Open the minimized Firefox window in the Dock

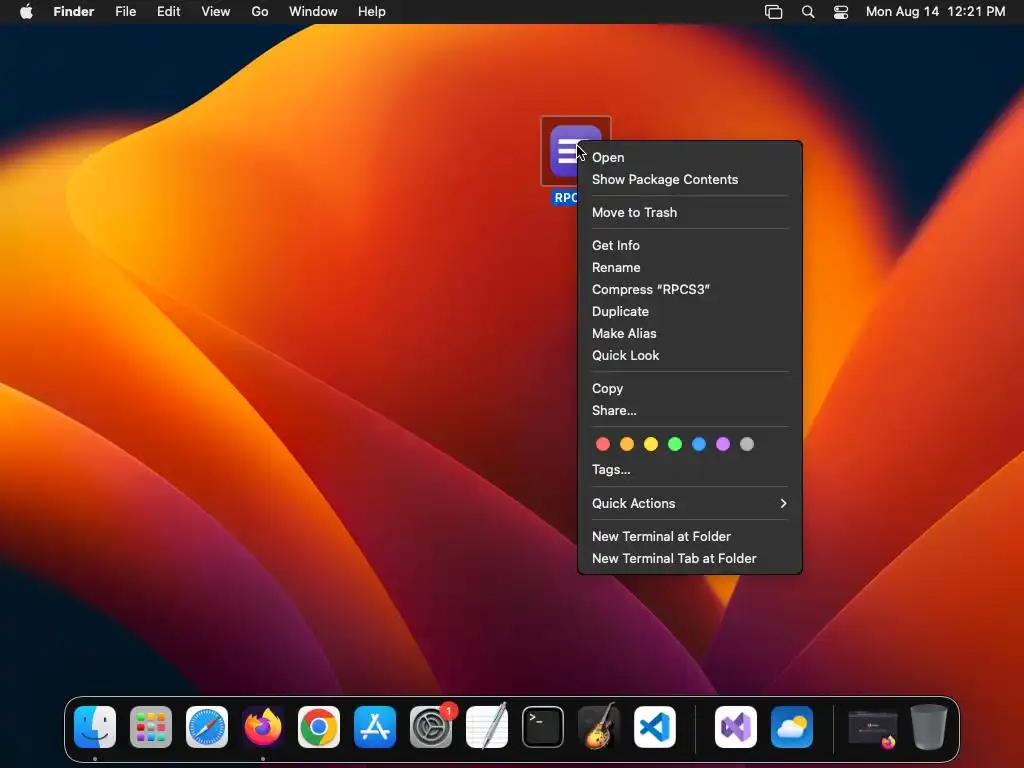[872, 729]
